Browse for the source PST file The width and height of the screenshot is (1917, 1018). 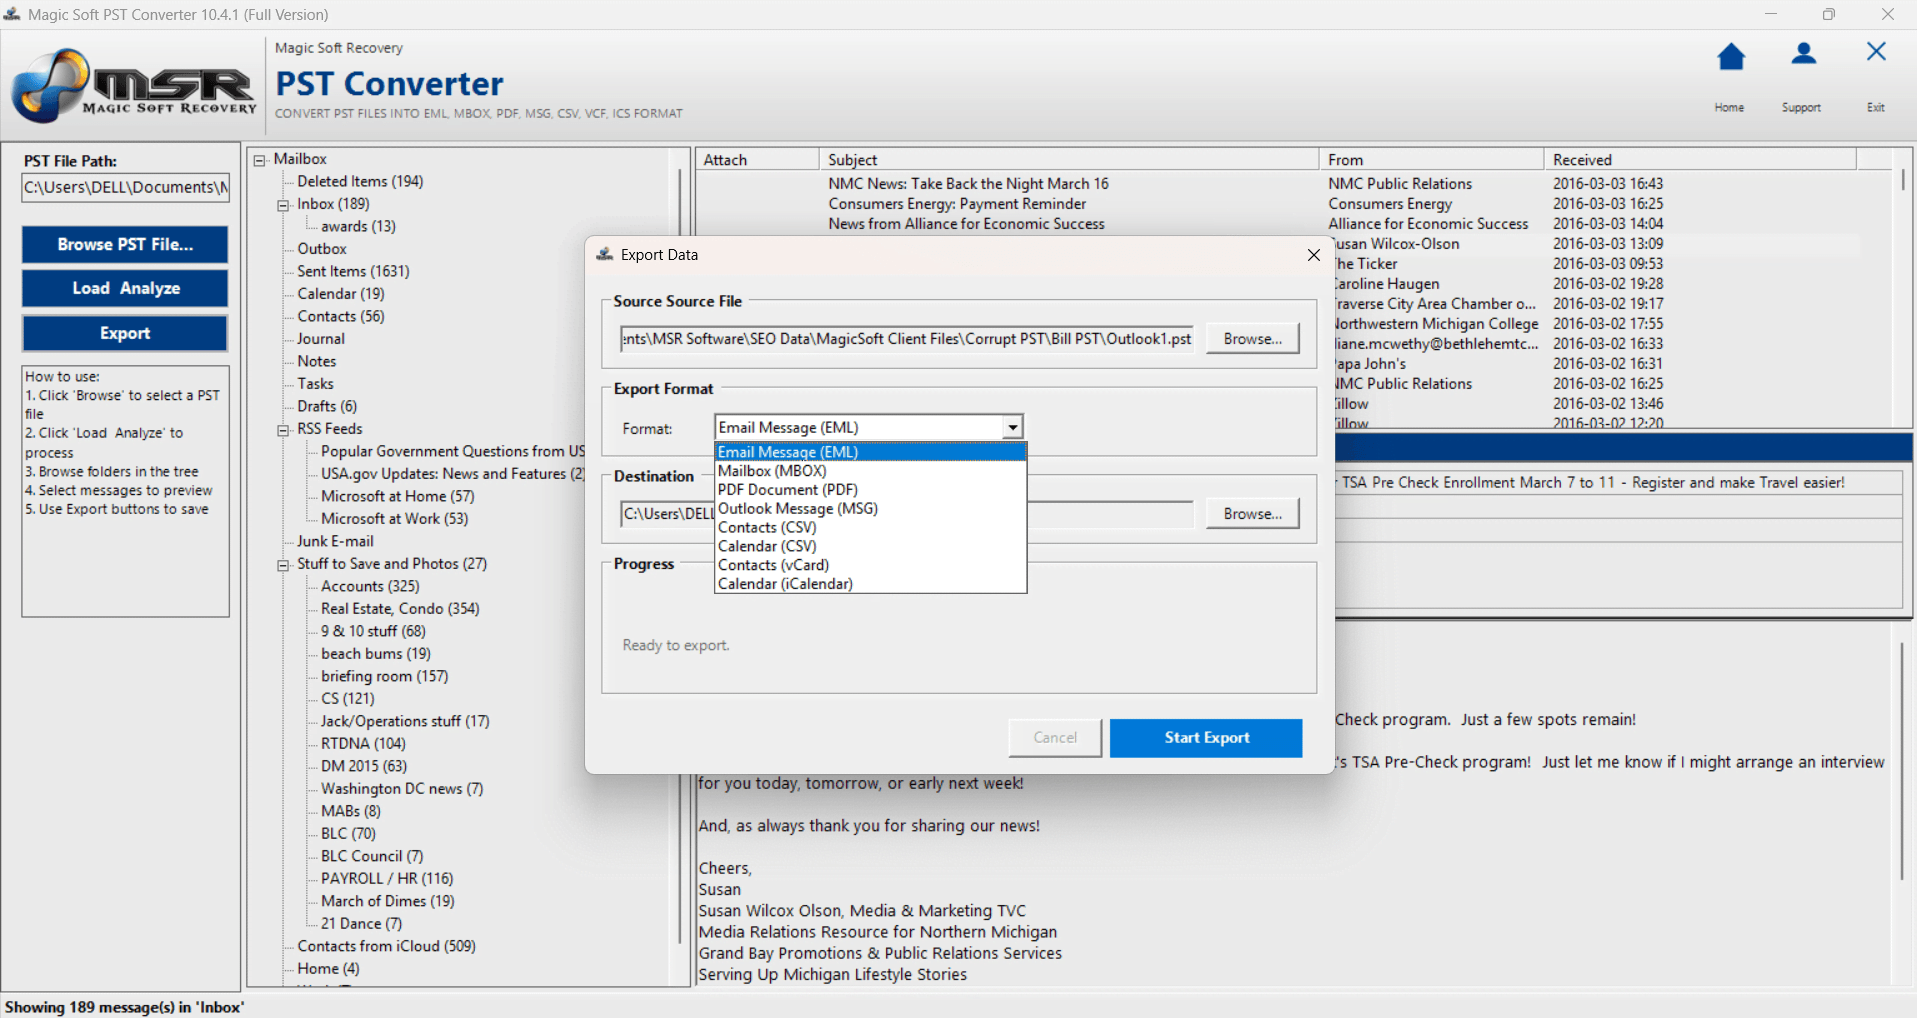click(1252, 339)
